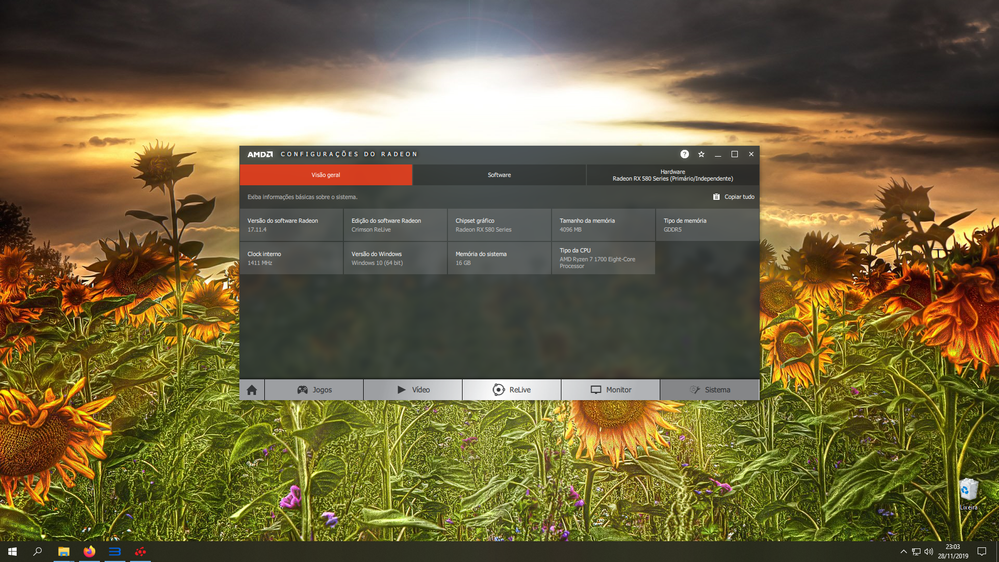The height and width of the screenshot is (562, 999).
Task: Open the Windows Start menu
Action: coord(12,551)
